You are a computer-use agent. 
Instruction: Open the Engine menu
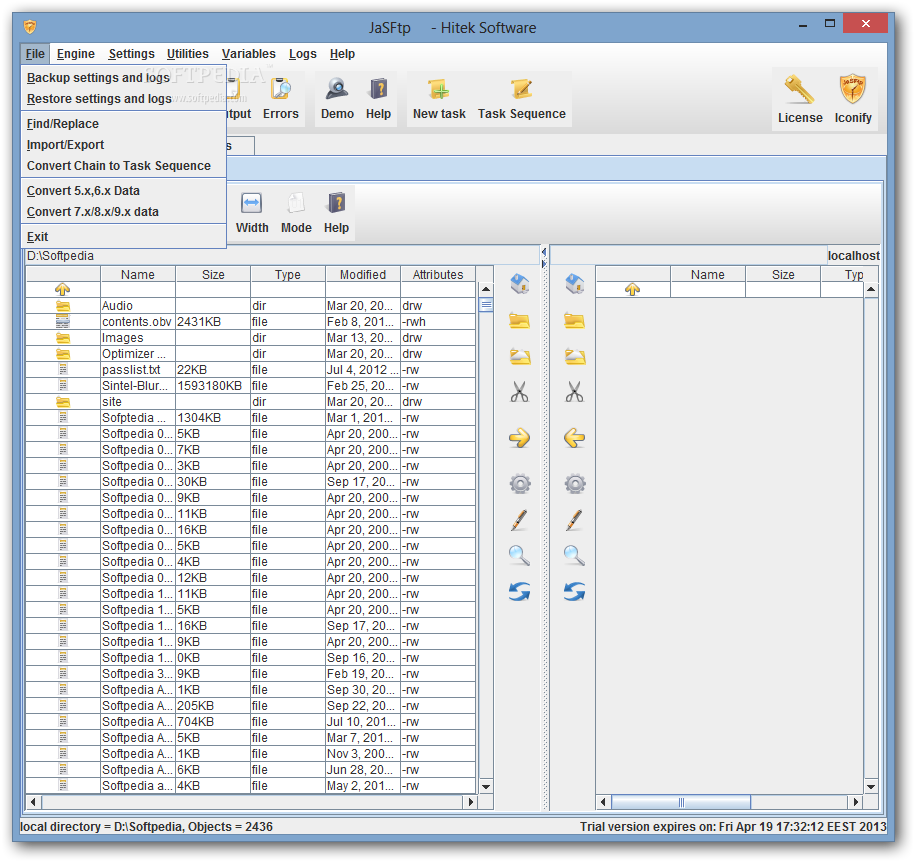click(x=76, y=54)
